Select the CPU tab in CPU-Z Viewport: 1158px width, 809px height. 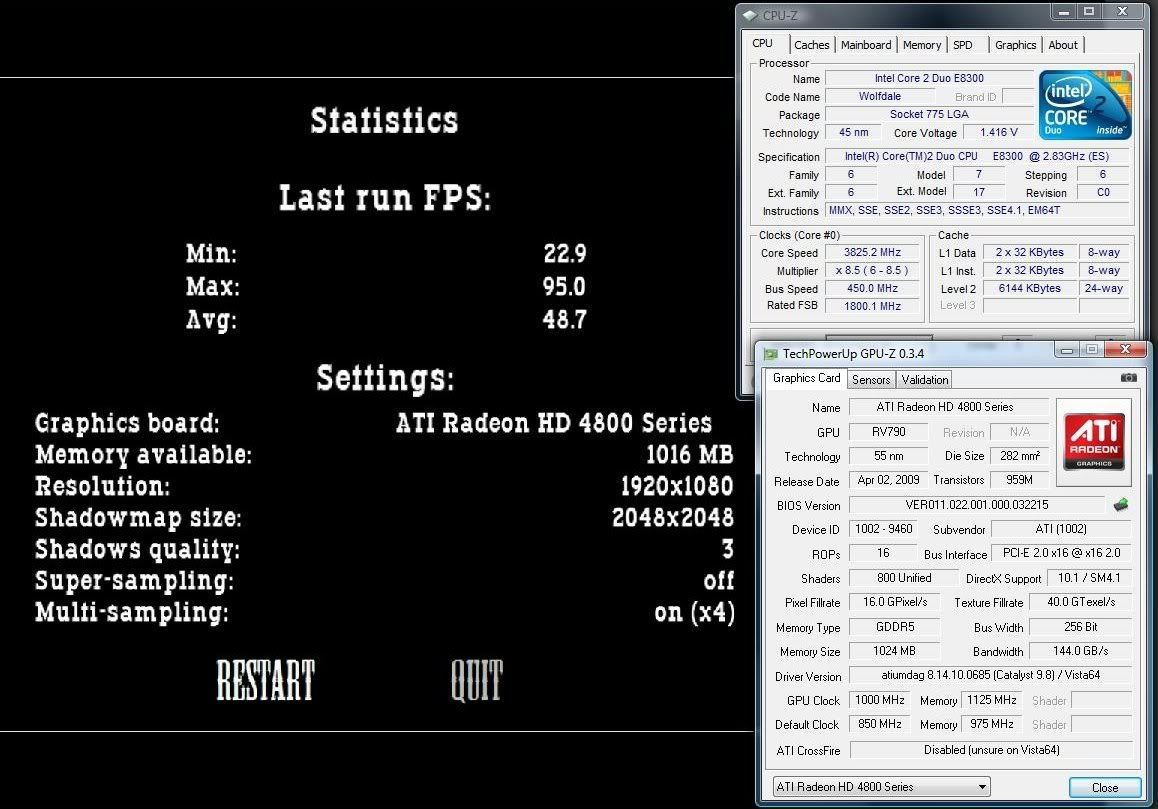tap(763, 44)
